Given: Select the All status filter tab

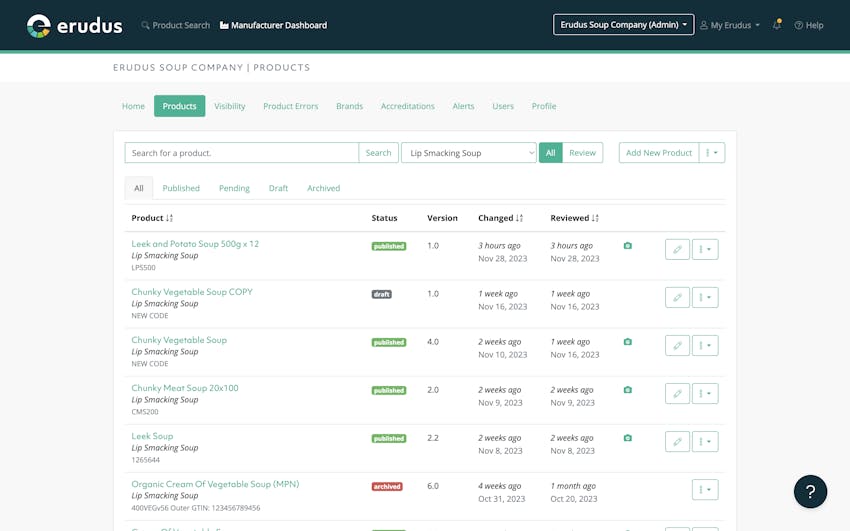Looking at the screenshot, I should 139,188.
